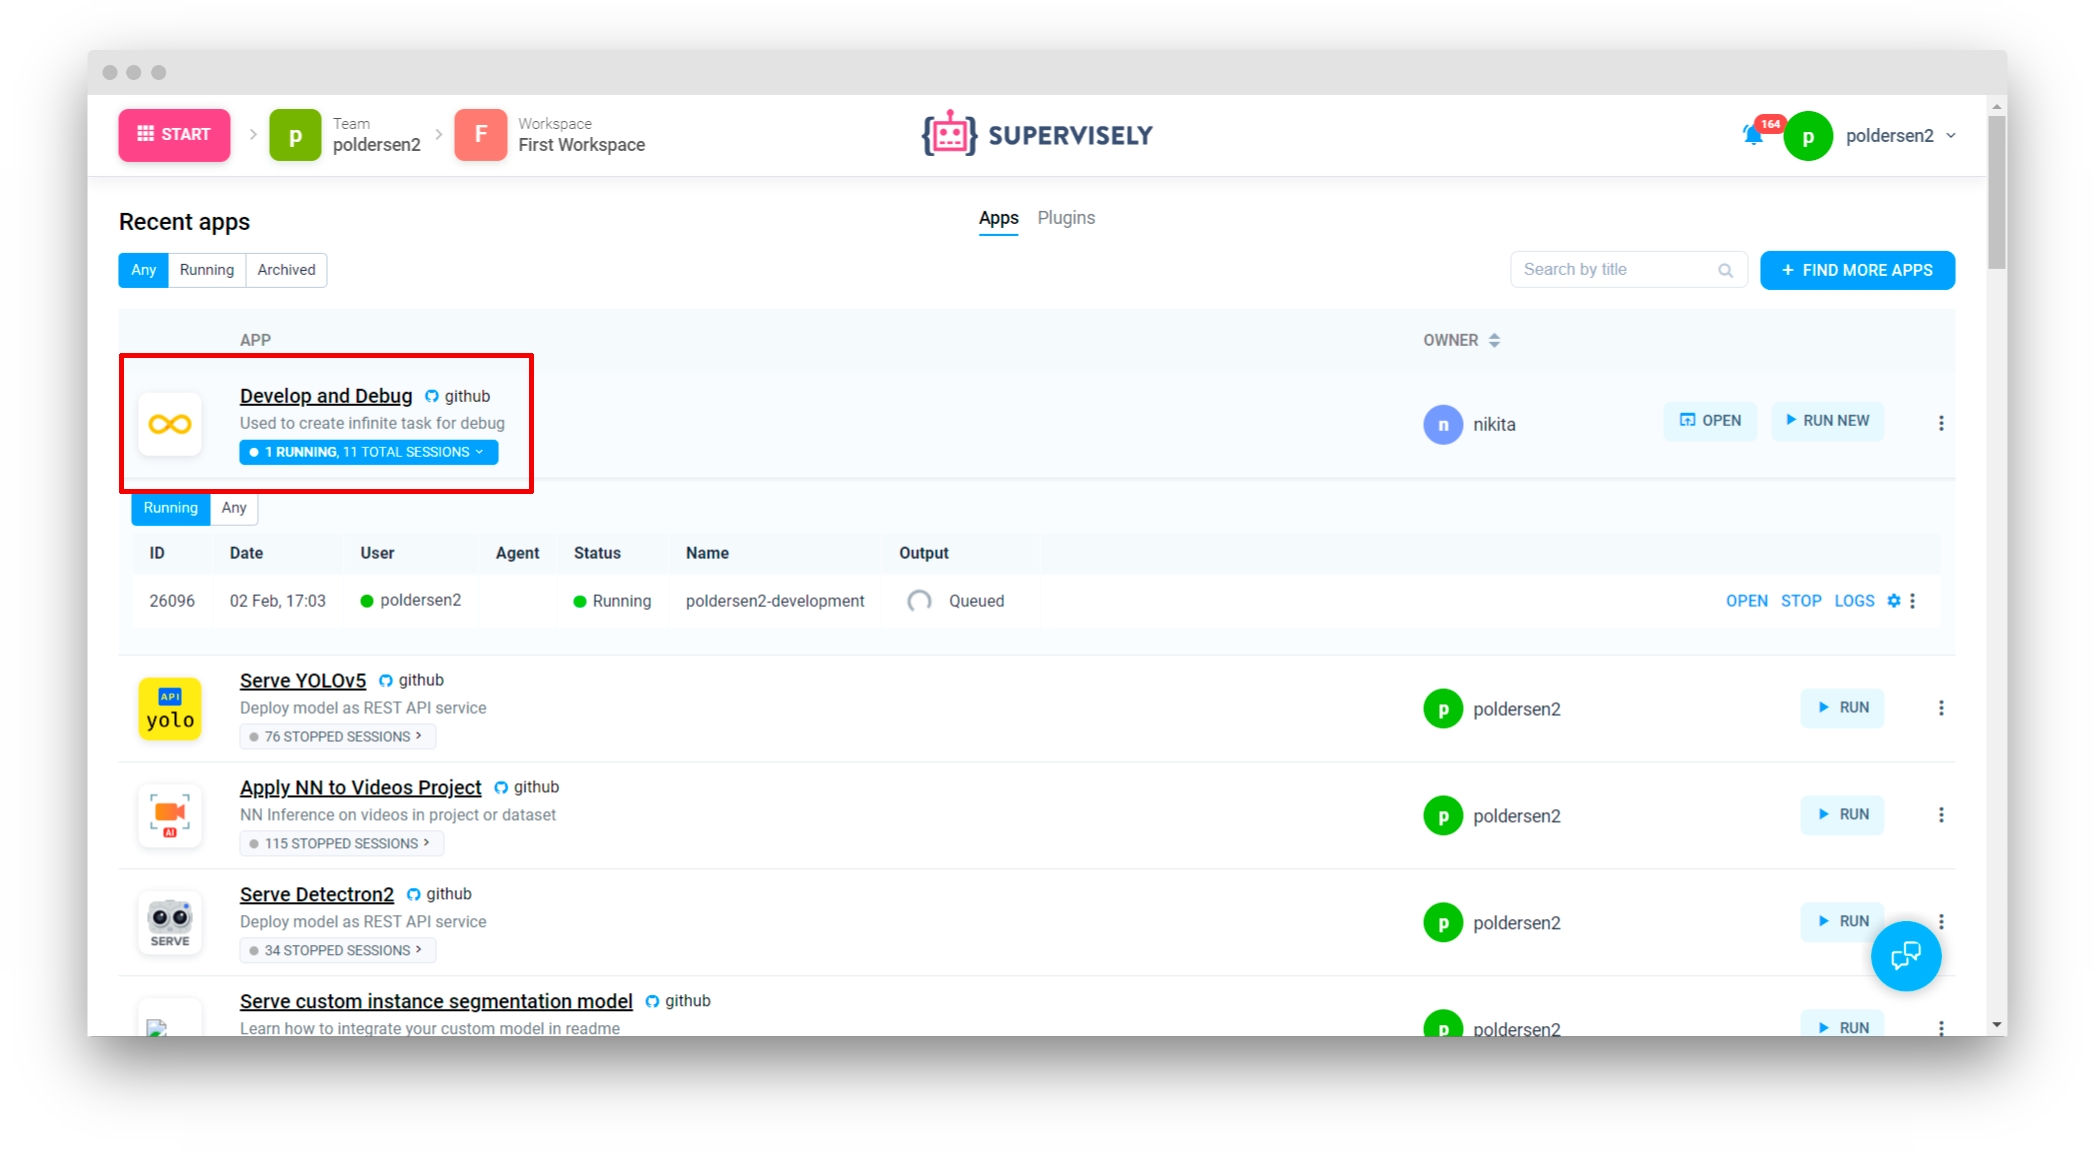Click the Serve YOLOv5 yolo icon
Viewport: 2095px width, 1161px height.
pyautogui.click(x=170, y=709)
